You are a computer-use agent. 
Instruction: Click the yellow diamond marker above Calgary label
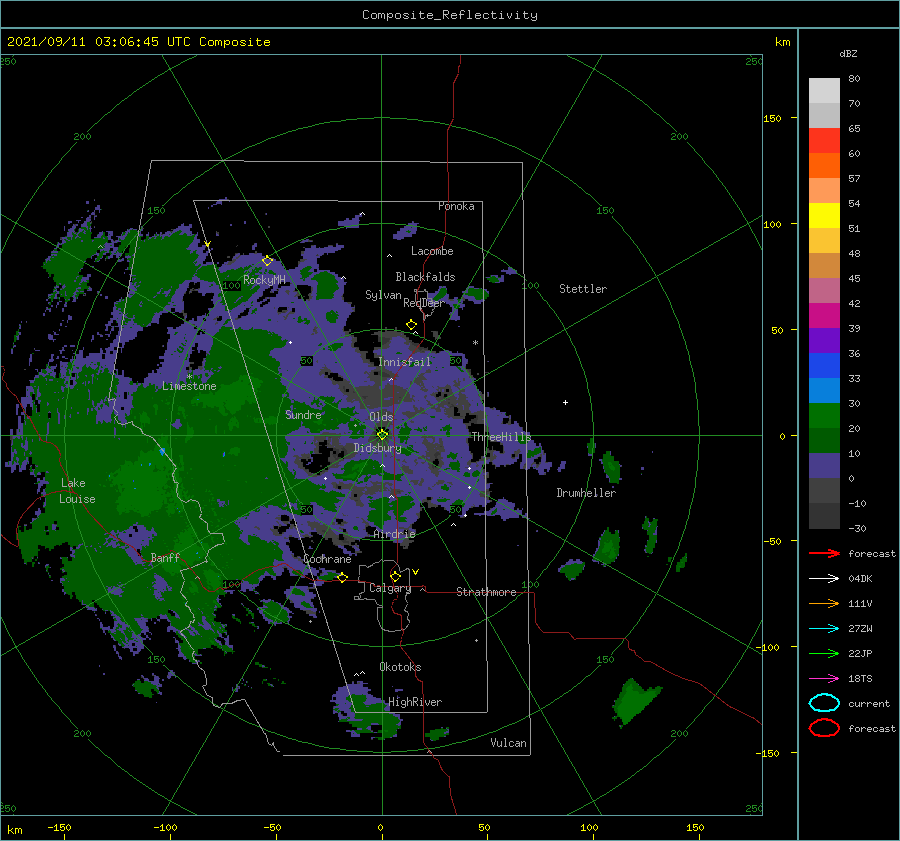click(395, 576)
